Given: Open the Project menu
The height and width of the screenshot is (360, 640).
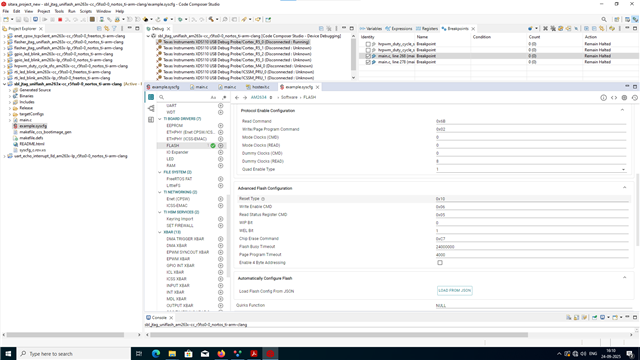Looking at the screenshot, I should pyautogui.click(x=44, y=11).
